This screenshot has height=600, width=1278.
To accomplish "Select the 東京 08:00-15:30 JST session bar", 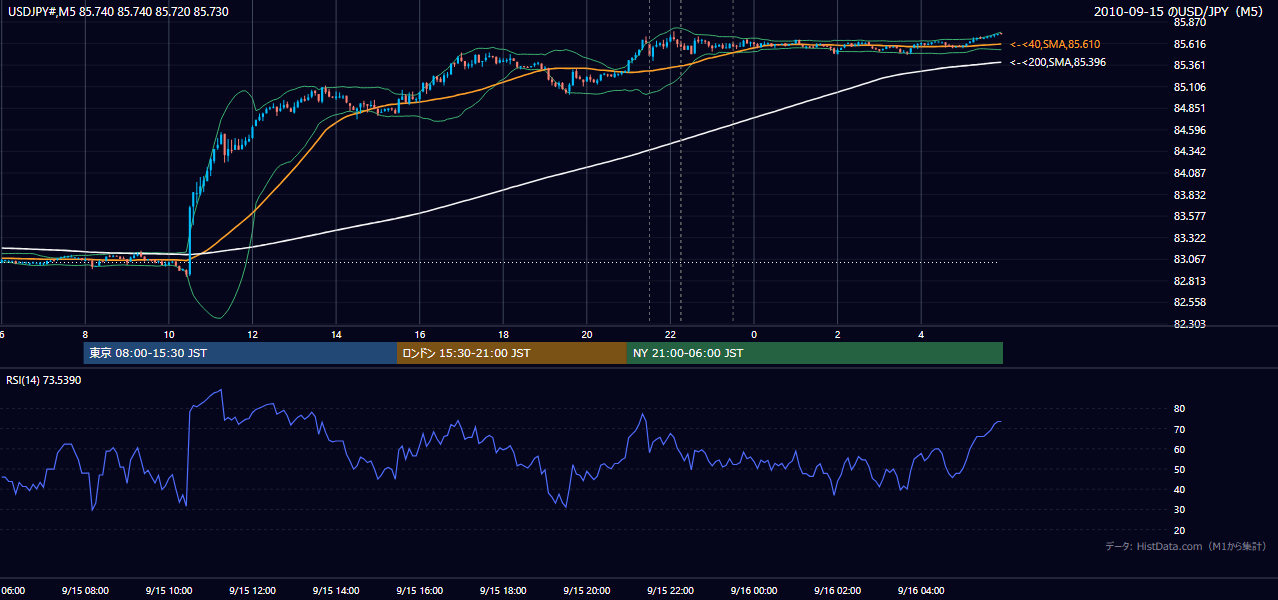I will point(240,353).
